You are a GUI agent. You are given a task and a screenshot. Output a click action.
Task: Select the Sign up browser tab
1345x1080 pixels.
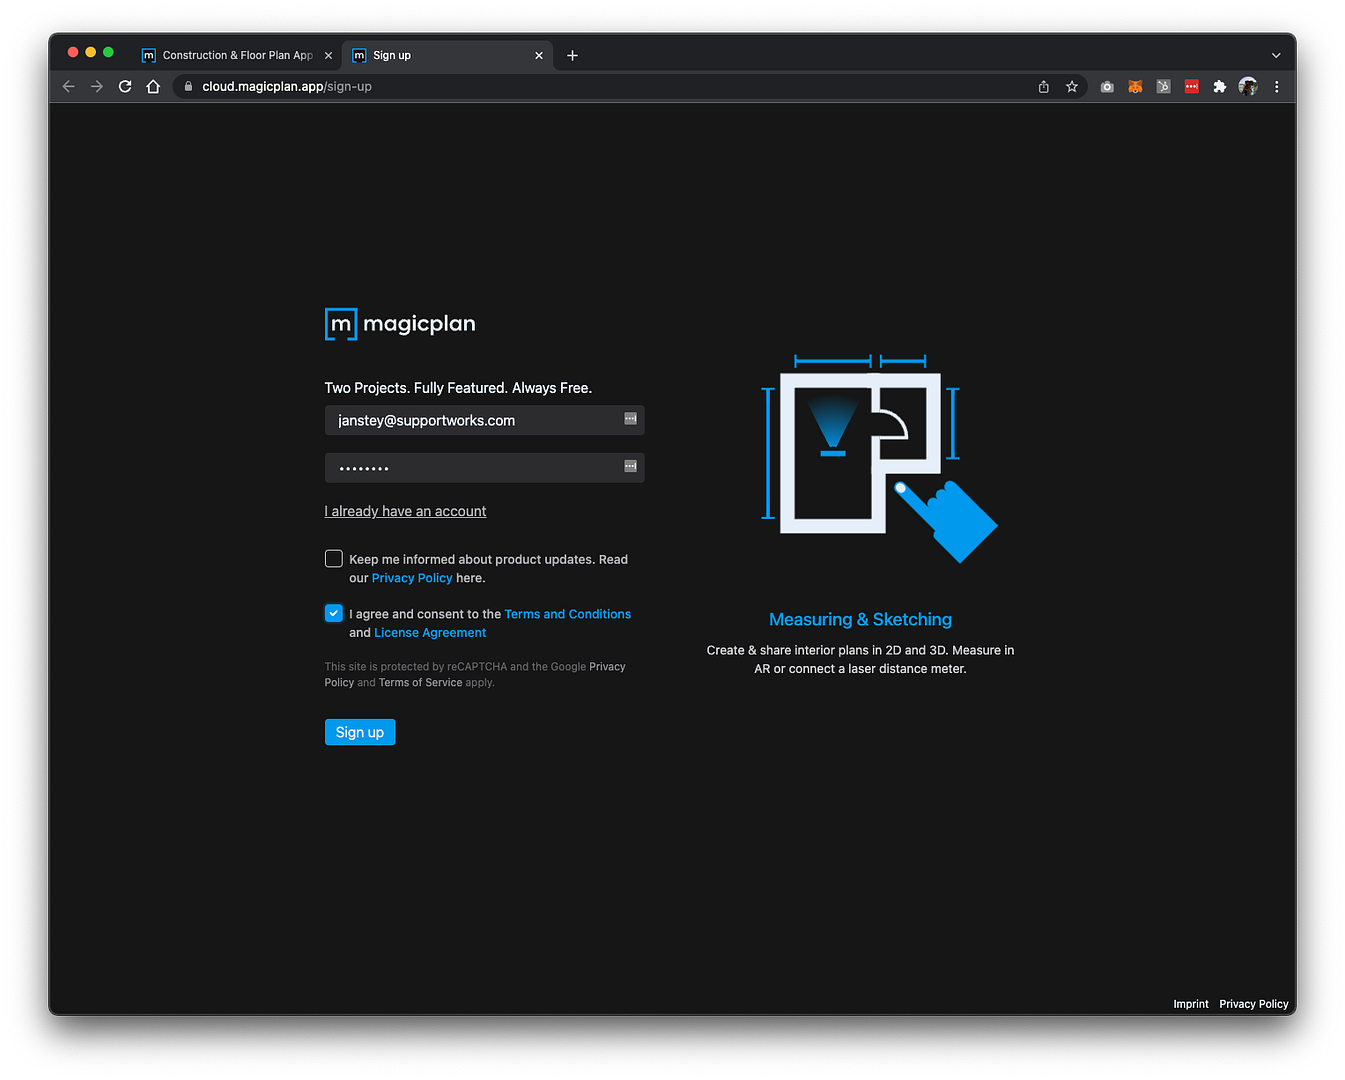pyautogui.click(x=447, y=56)
